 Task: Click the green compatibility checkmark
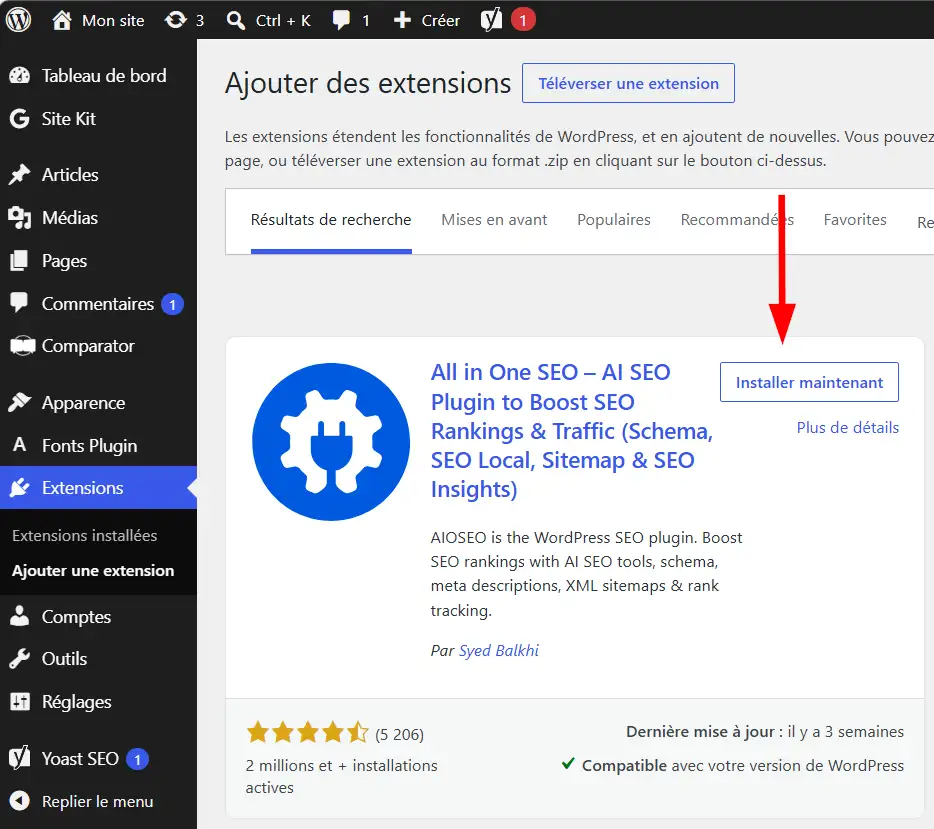tap(568, 763)
